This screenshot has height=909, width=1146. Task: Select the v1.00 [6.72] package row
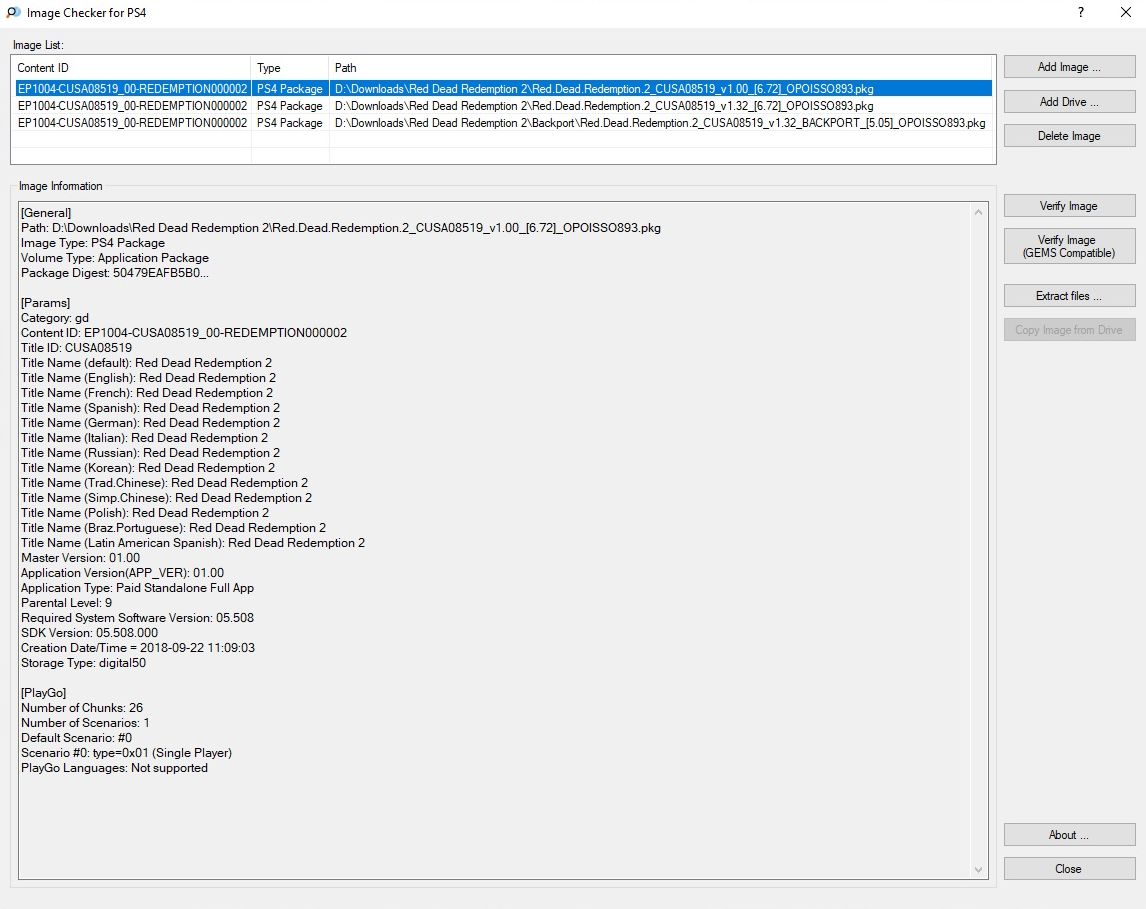504,88
